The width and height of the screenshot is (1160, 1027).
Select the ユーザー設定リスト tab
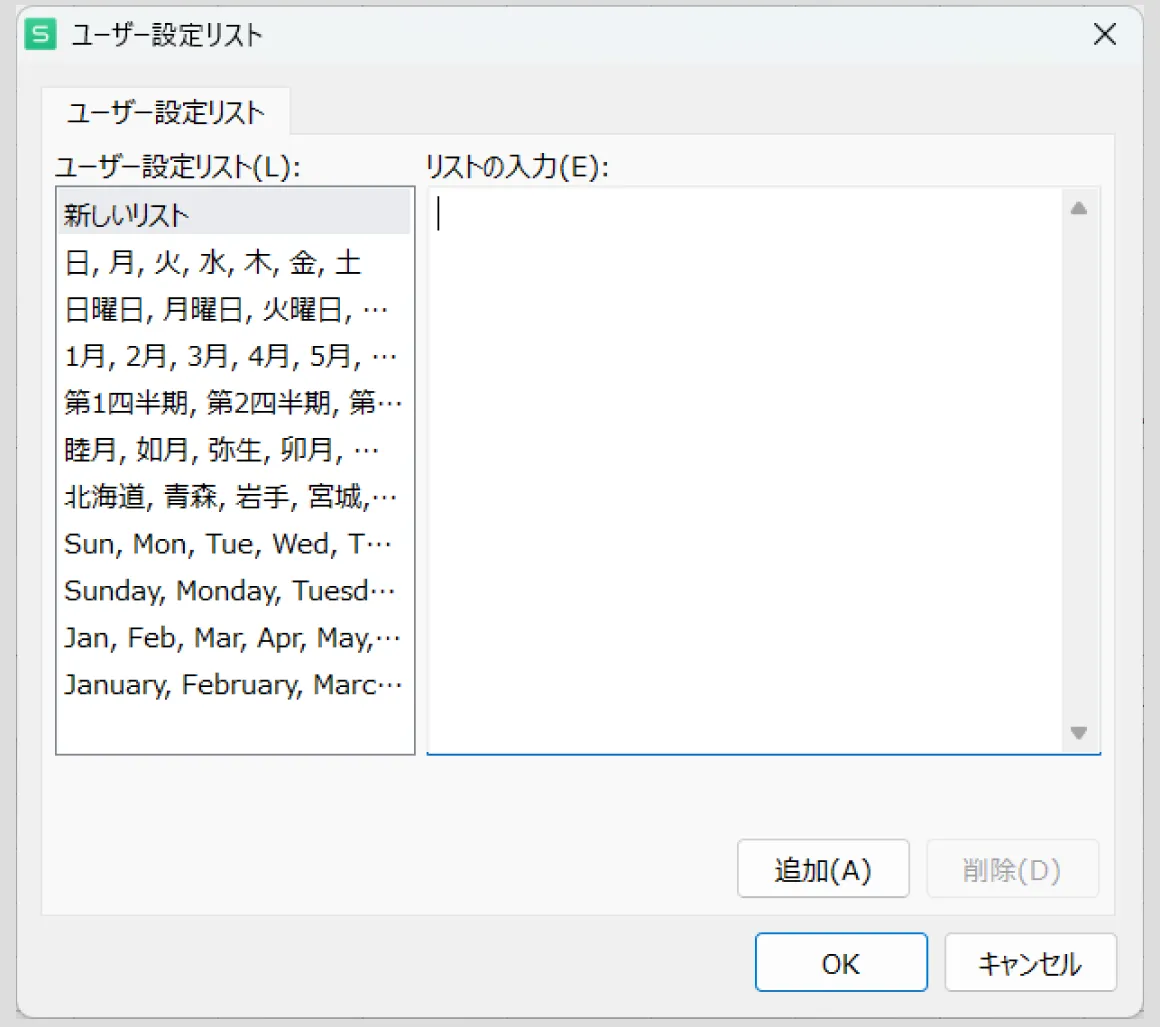pyautogui.click(x=166, y=112)
